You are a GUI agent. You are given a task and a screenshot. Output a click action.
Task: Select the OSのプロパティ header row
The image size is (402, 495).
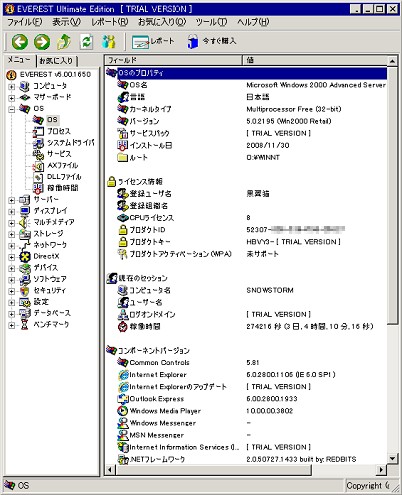(x=246, y=73)
